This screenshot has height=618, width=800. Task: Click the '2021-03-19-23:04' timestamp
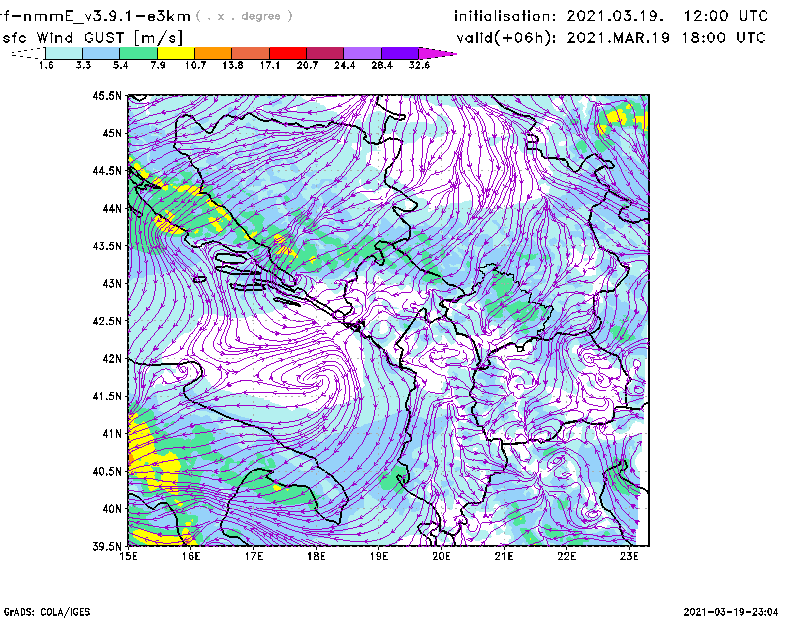pos(731,612)
